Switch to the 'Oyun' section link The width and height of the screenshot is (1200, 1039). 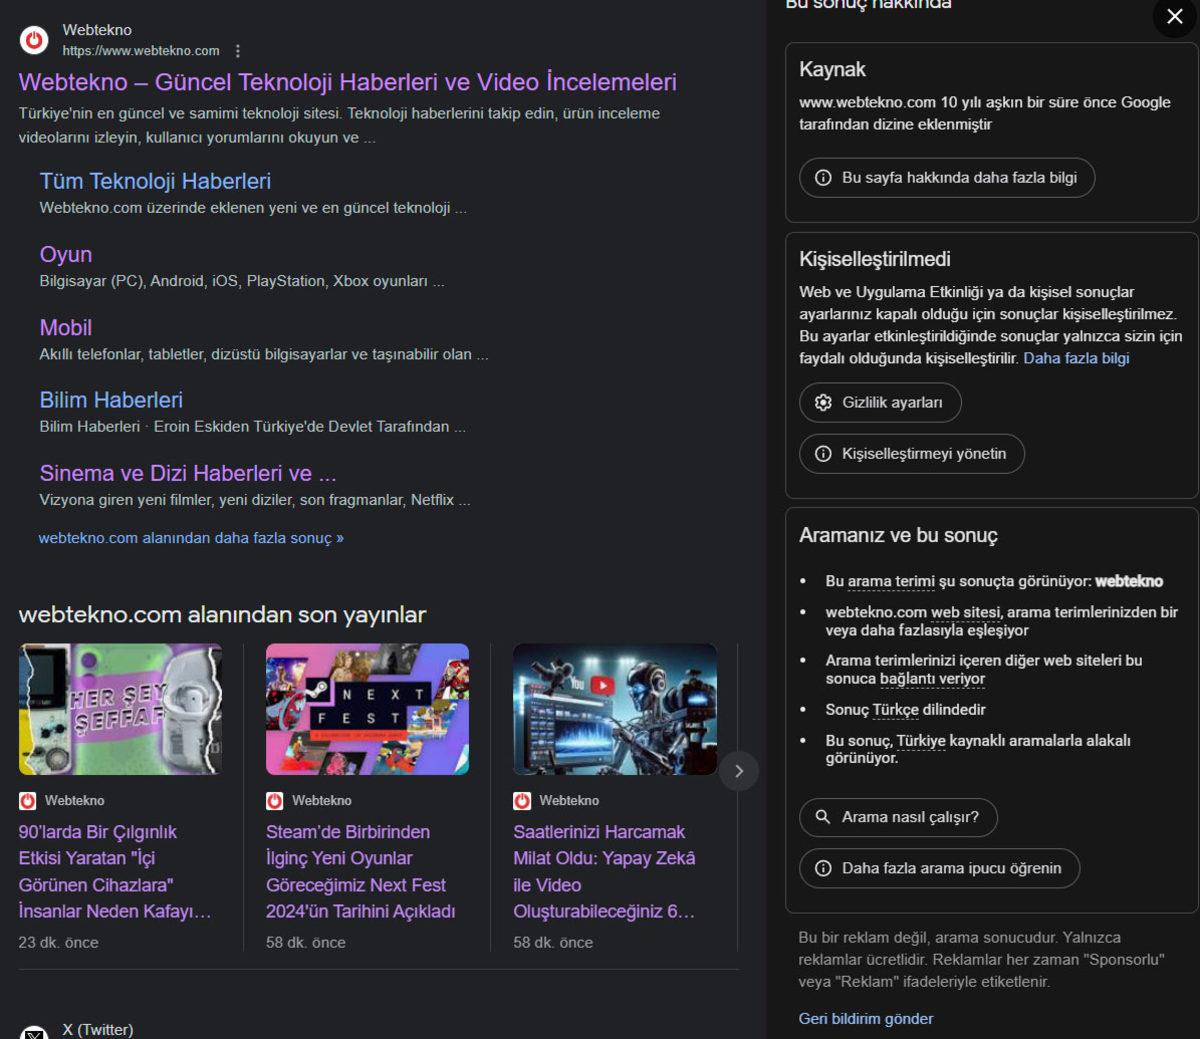coord(65,254)
